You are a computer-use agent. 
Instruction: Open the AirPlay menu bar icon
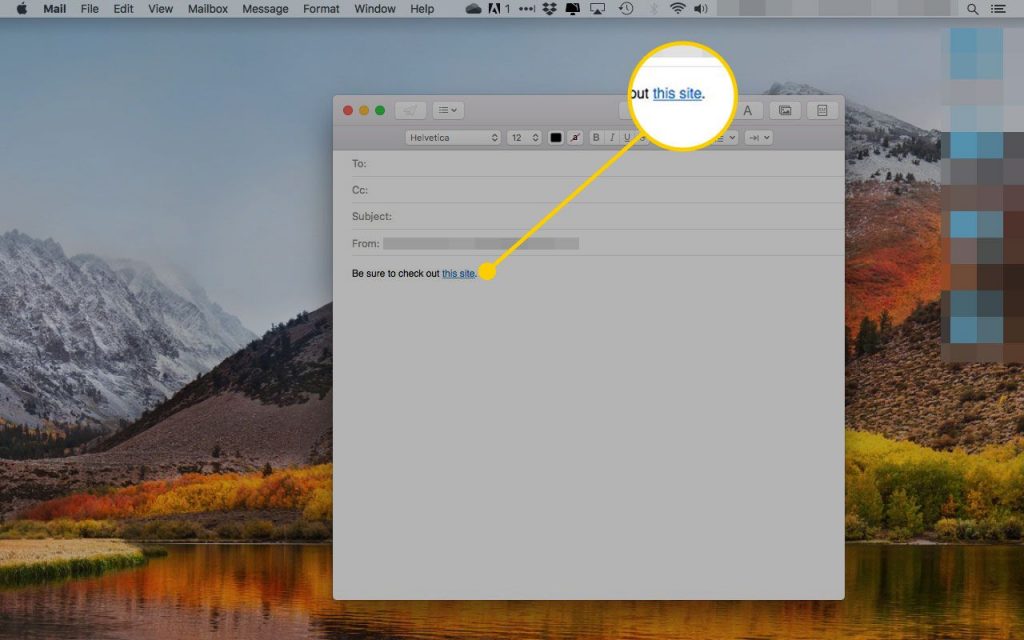[597, 8]
